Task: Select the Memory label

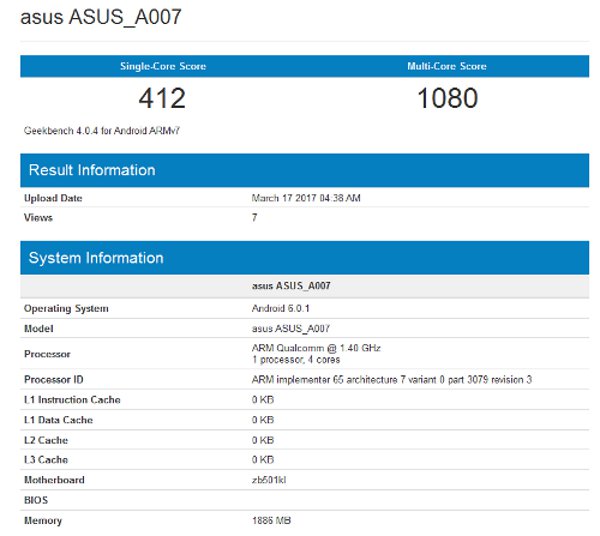Action: point(43,521)
